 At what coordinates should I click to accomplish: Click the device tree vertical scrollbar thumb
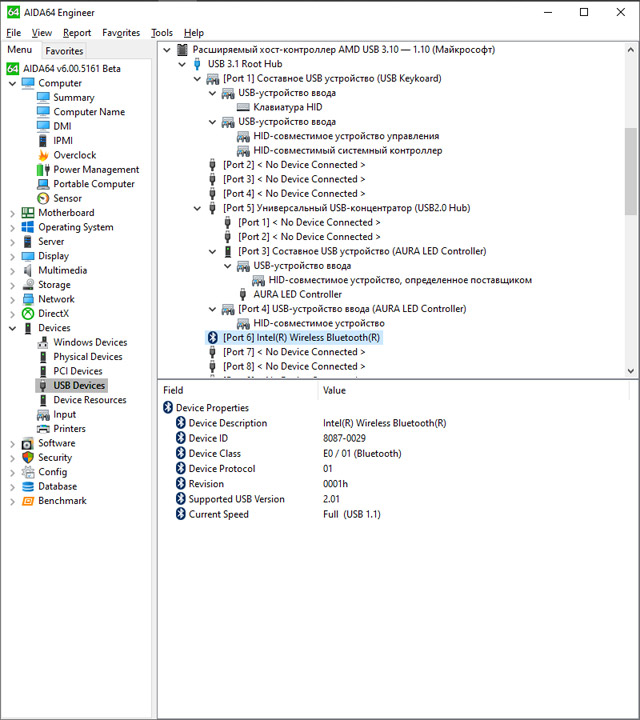coord(631,171)
